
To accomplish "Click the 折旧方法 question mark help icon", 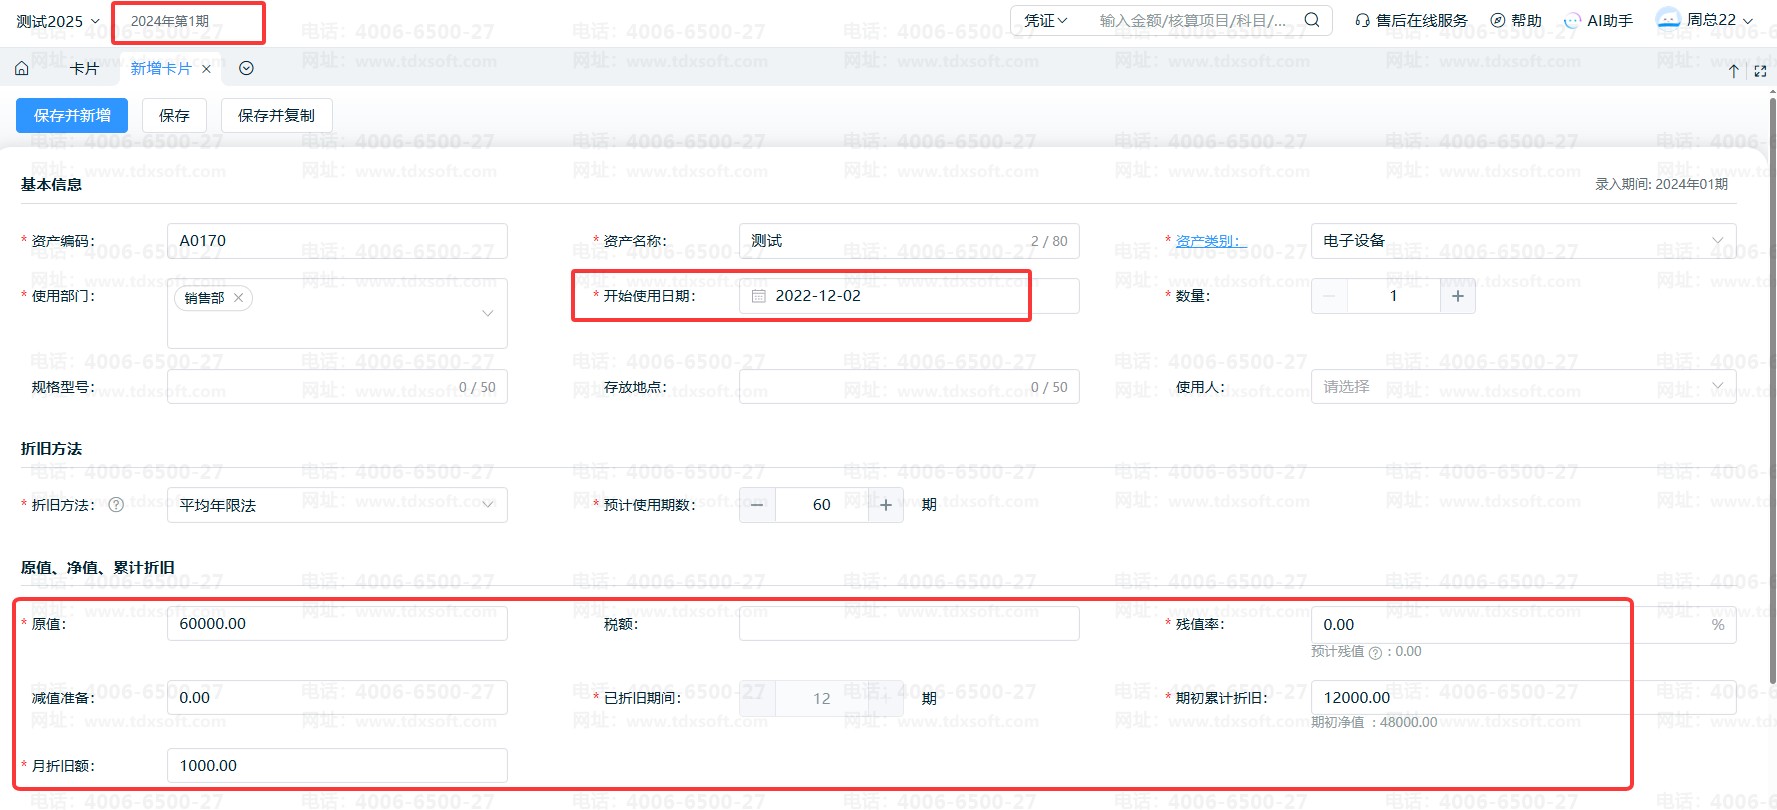I will click(x=116, y=505).
